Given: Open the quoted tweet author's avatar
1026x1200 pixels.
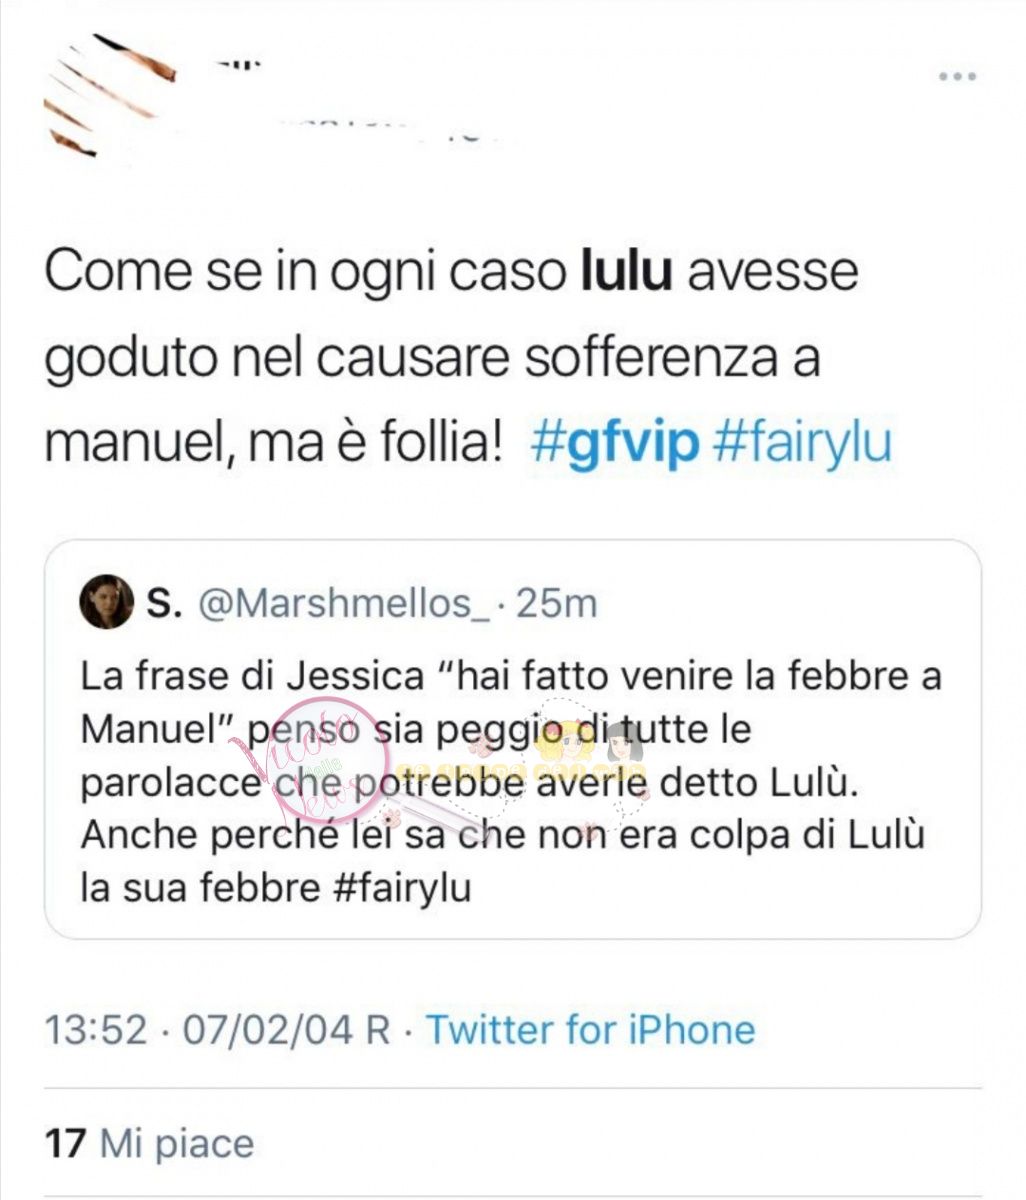Looking at the screenshot, I should coord(107,602).
